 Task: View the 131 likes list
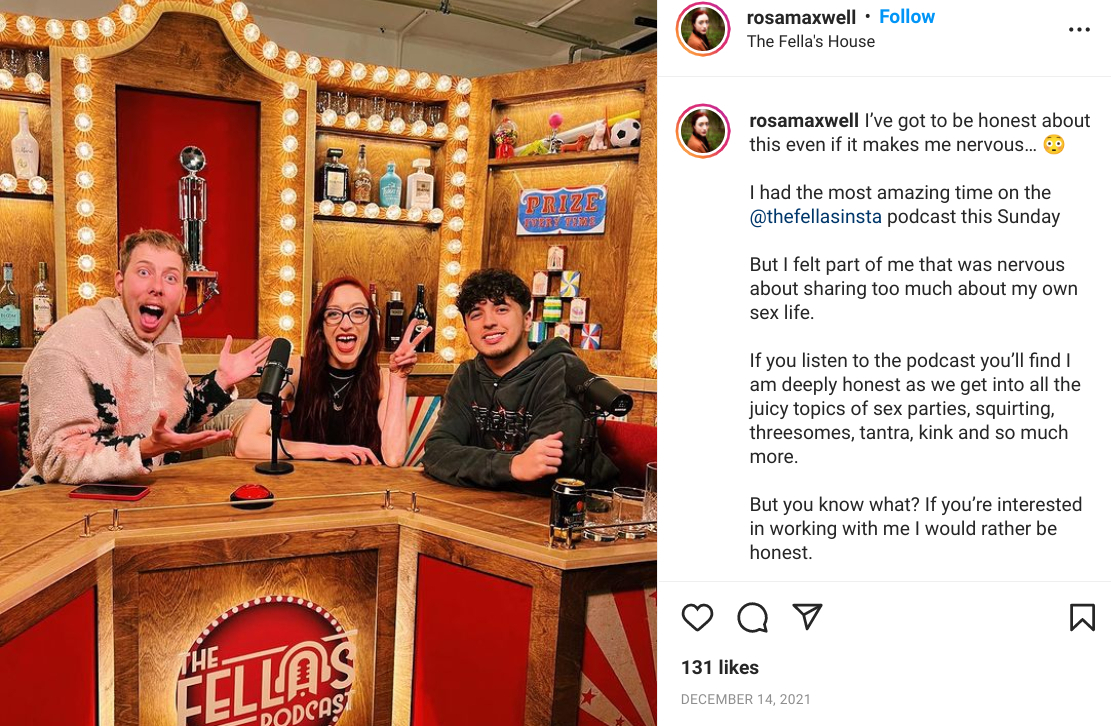pos(720,667)
